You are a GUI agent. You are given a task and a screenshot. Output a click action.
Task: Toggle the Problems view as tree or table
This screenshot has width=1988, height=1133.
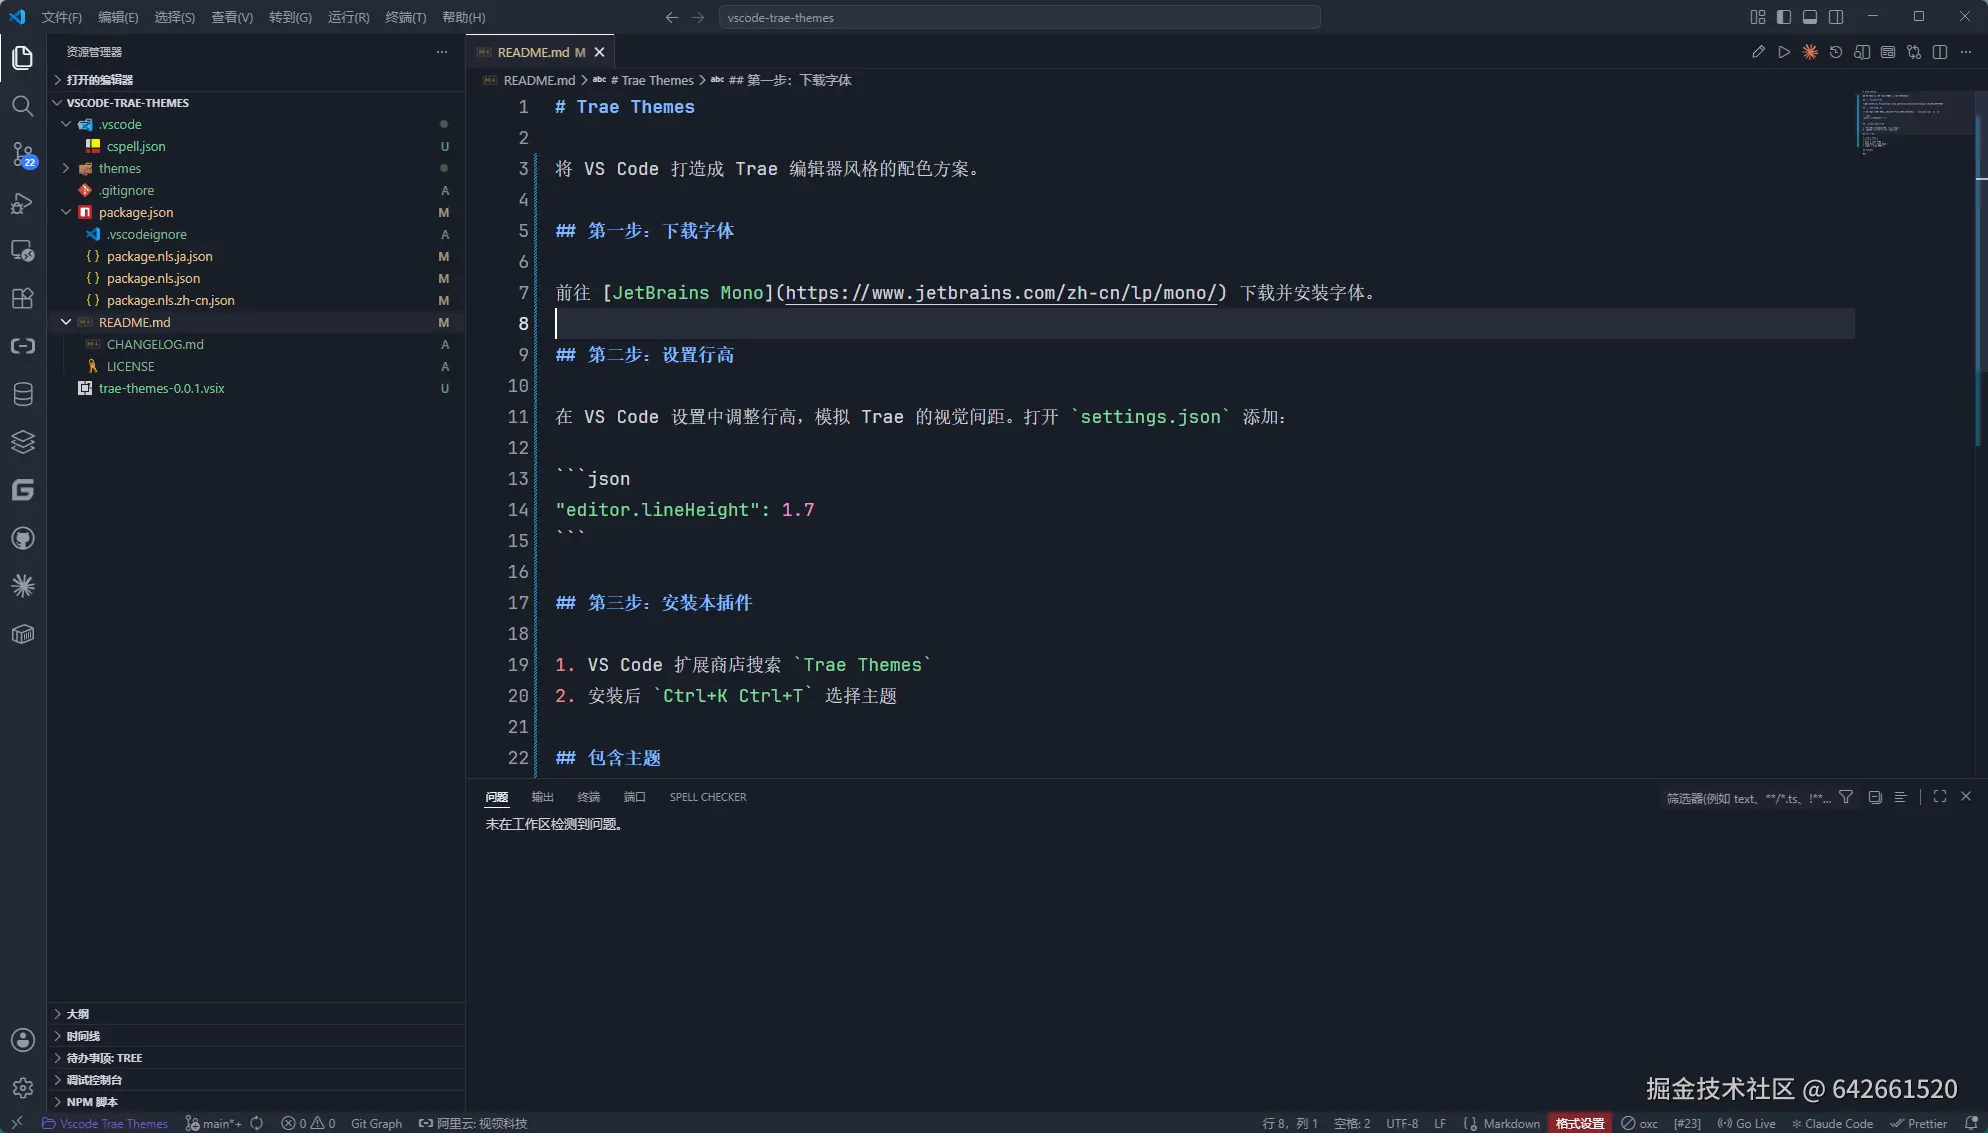1900,797
